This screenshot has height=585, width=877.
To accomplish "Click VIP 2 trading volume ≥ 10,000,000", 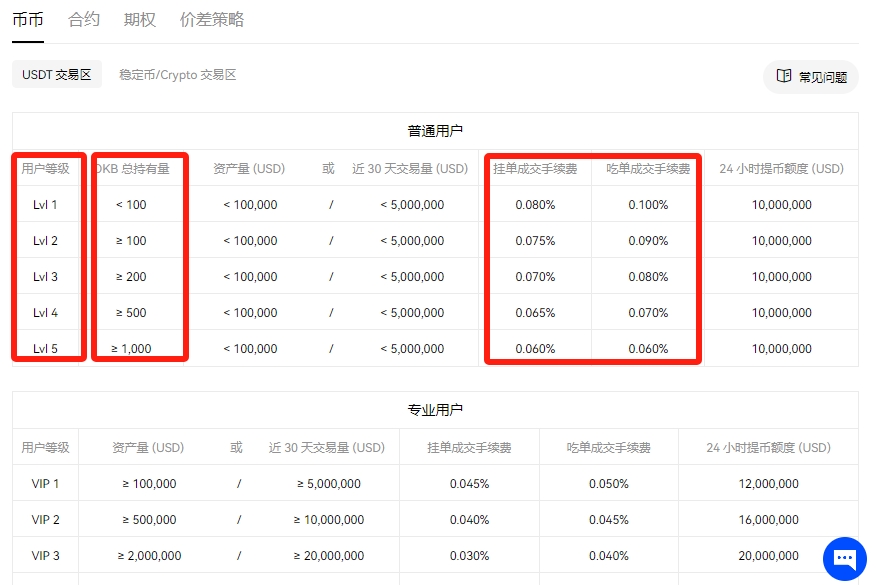I will 329,520.
